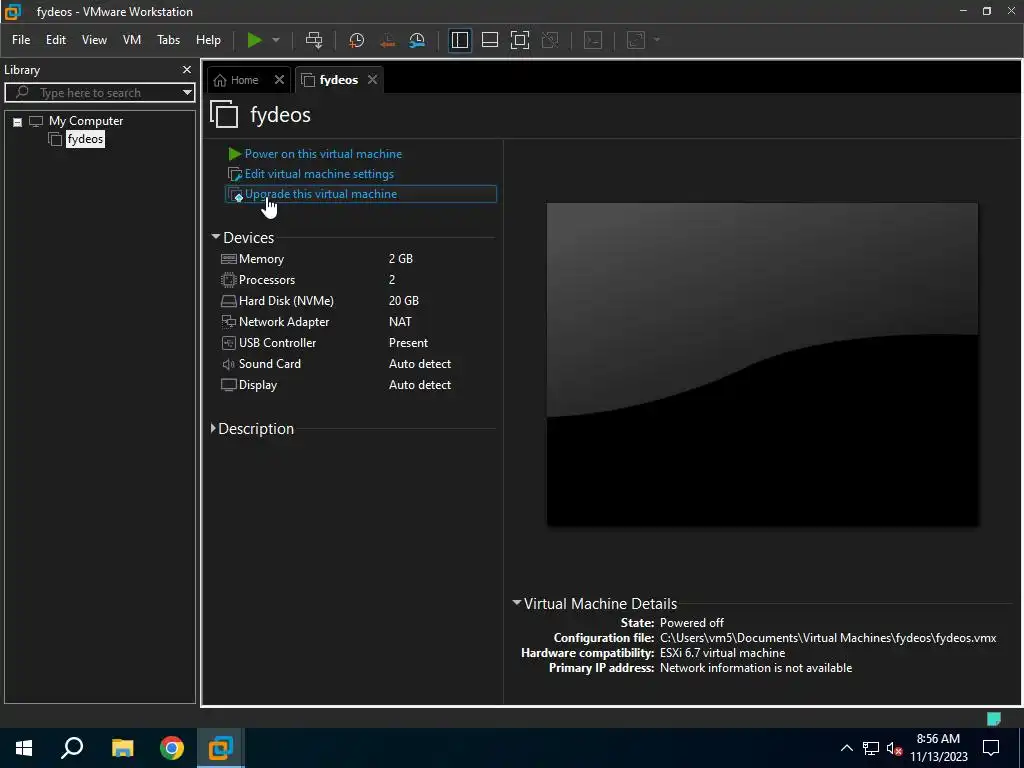Open the VM menu
1024x768 pixels.
[x=132, y=40]
